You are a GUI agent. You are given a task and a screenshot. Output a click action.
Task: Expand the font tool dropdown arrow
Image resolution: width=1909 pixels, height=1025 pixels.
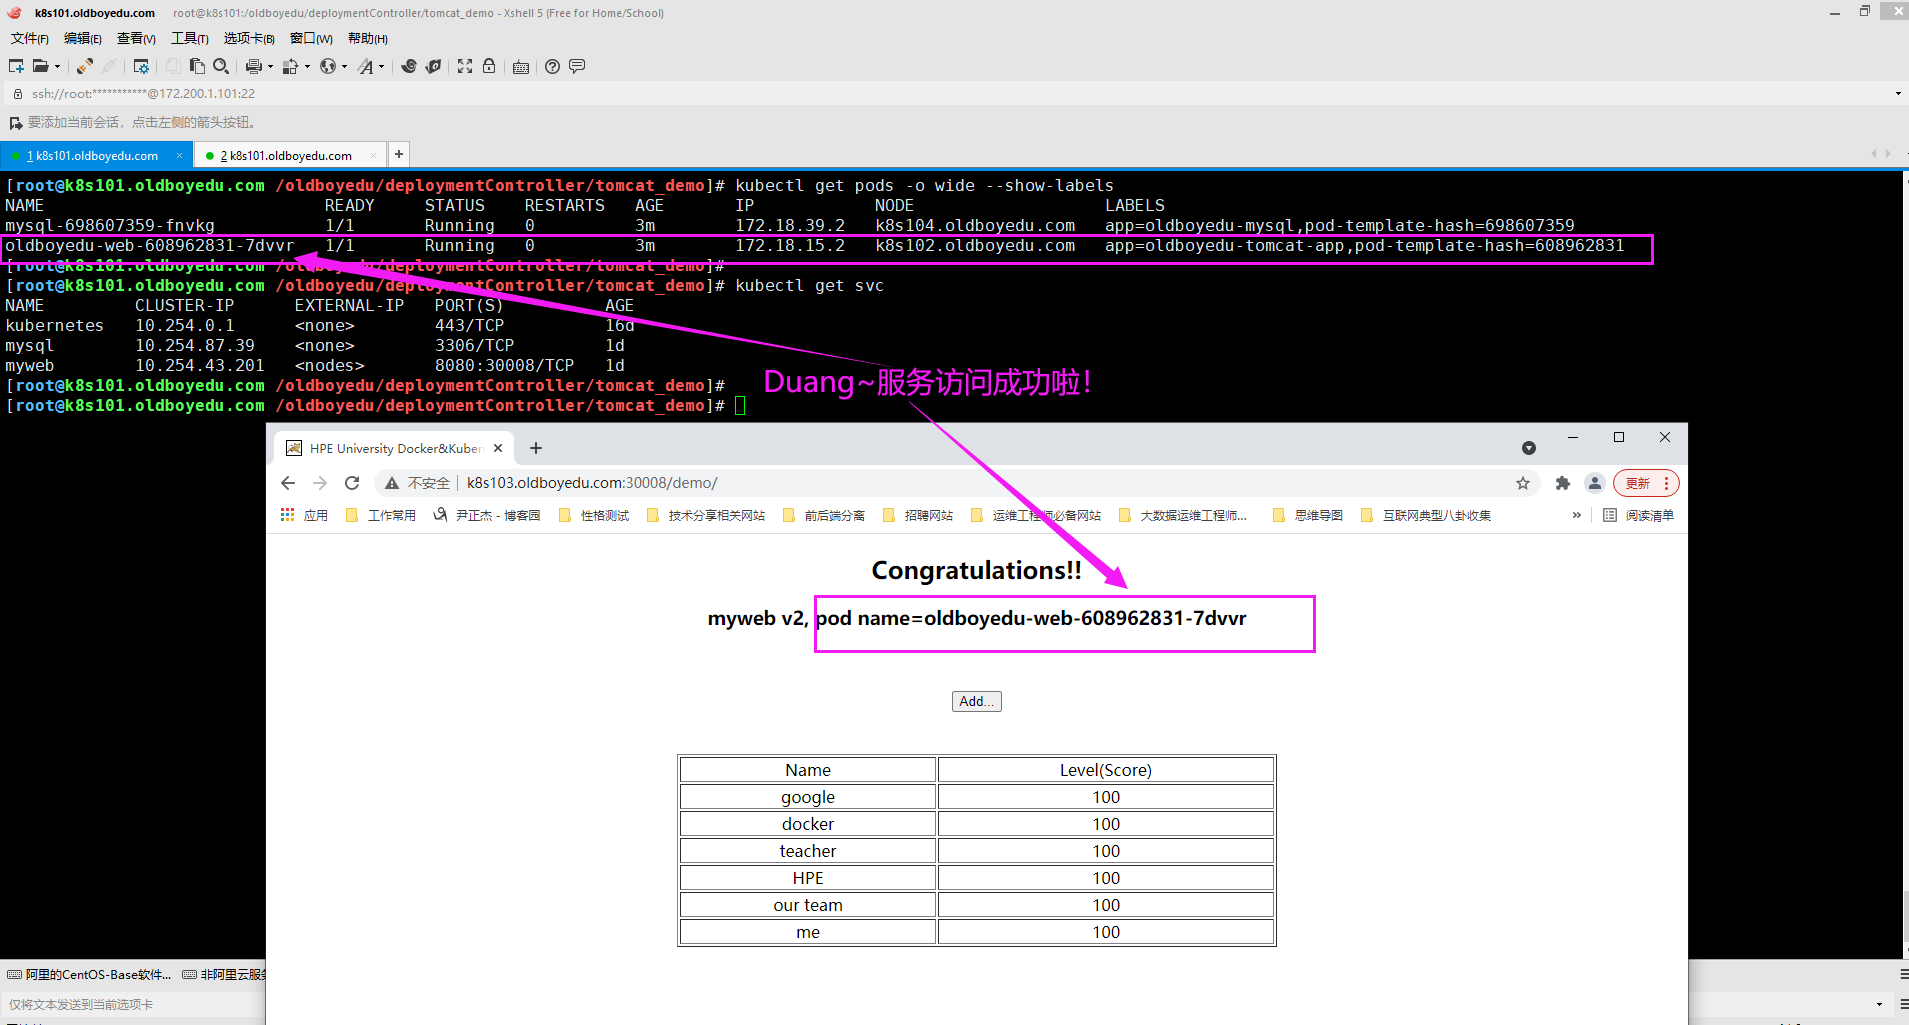tap(381, 67)
